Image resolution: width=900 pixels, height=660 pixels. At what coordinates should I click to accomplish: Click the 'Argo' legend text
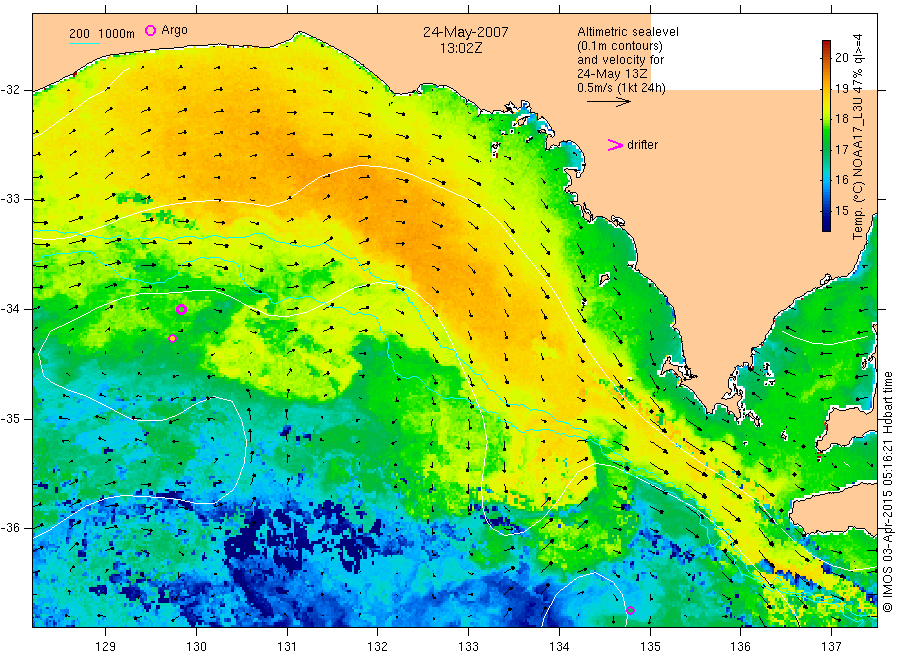(x=174, y=30)
